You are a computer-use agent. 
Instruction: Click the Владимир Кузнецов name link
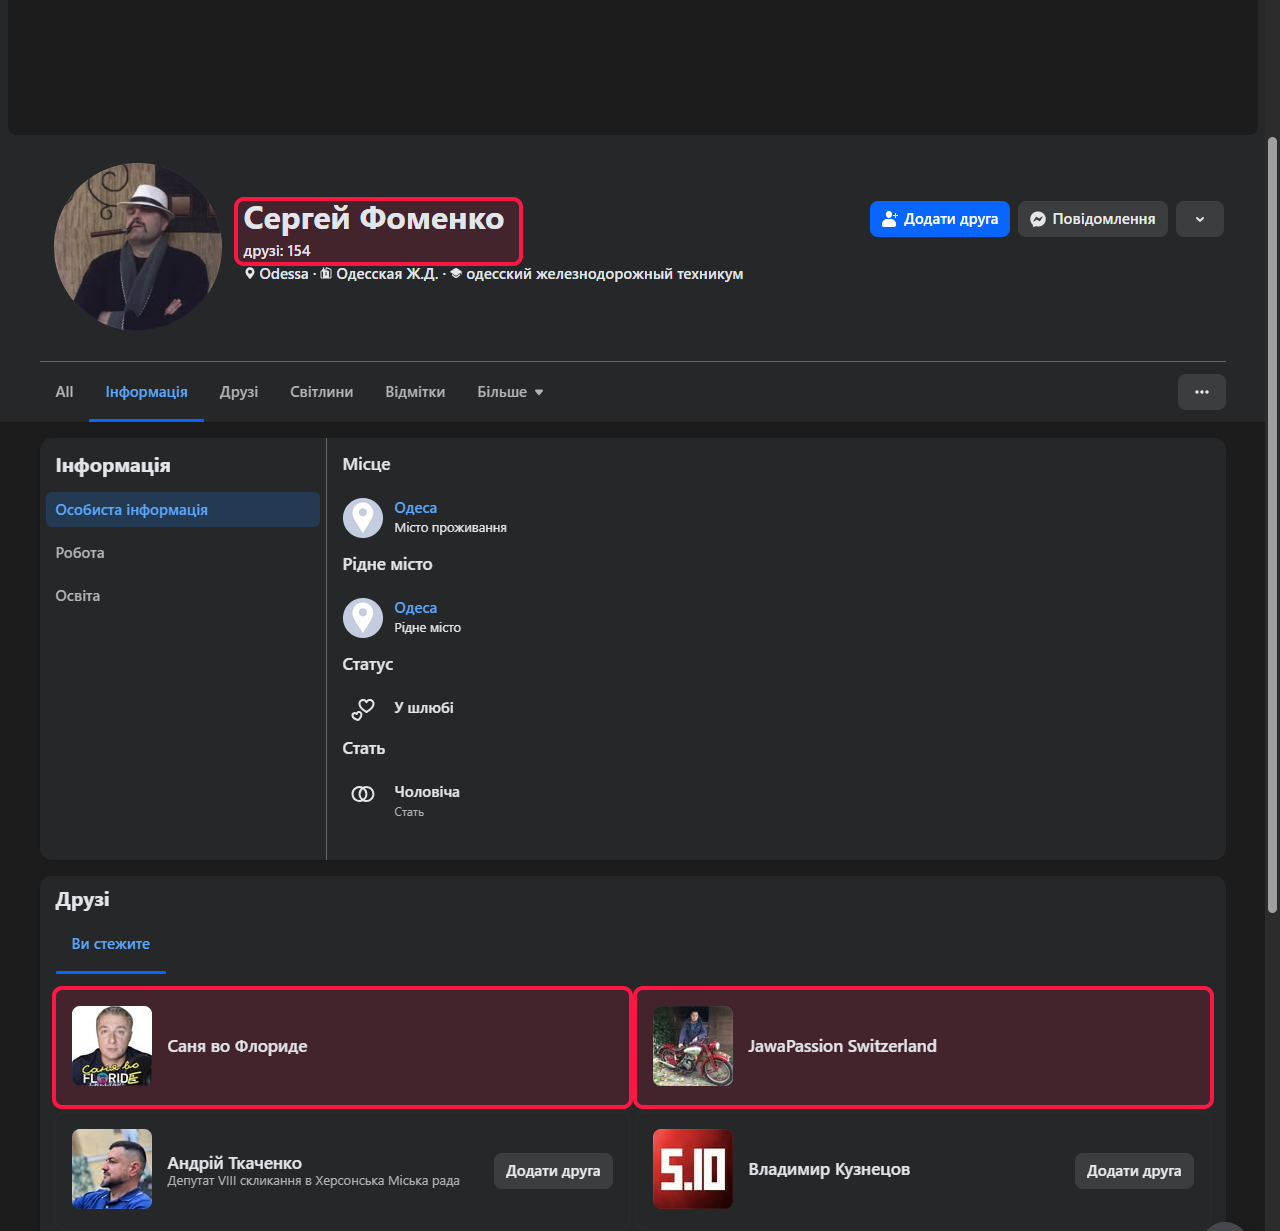(x=830, y=1169)
